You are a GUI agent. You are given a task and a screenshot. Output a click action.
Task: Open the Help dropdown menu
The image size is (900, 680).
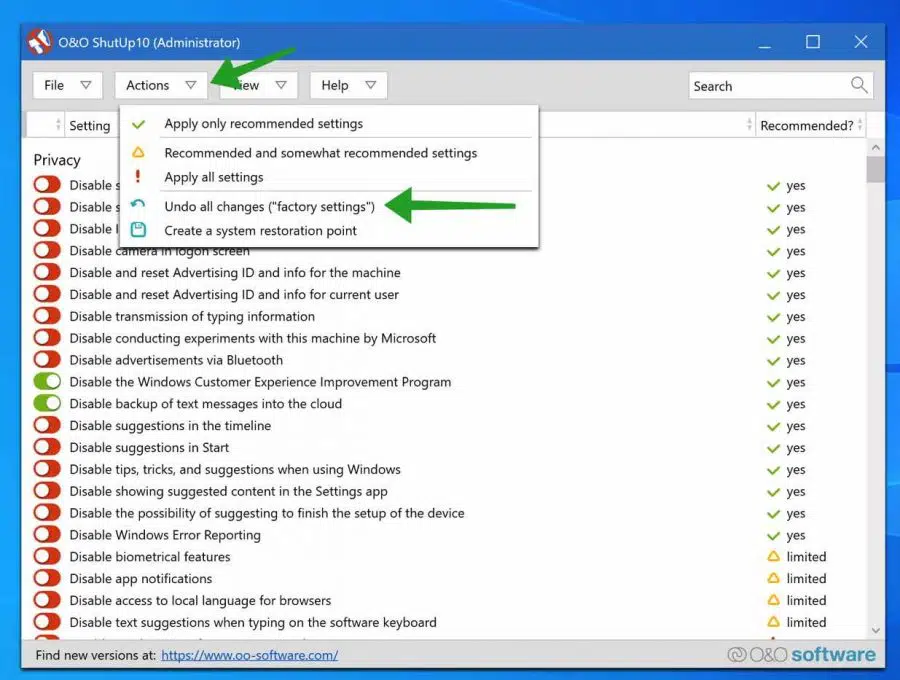click(x=348, y=85)
